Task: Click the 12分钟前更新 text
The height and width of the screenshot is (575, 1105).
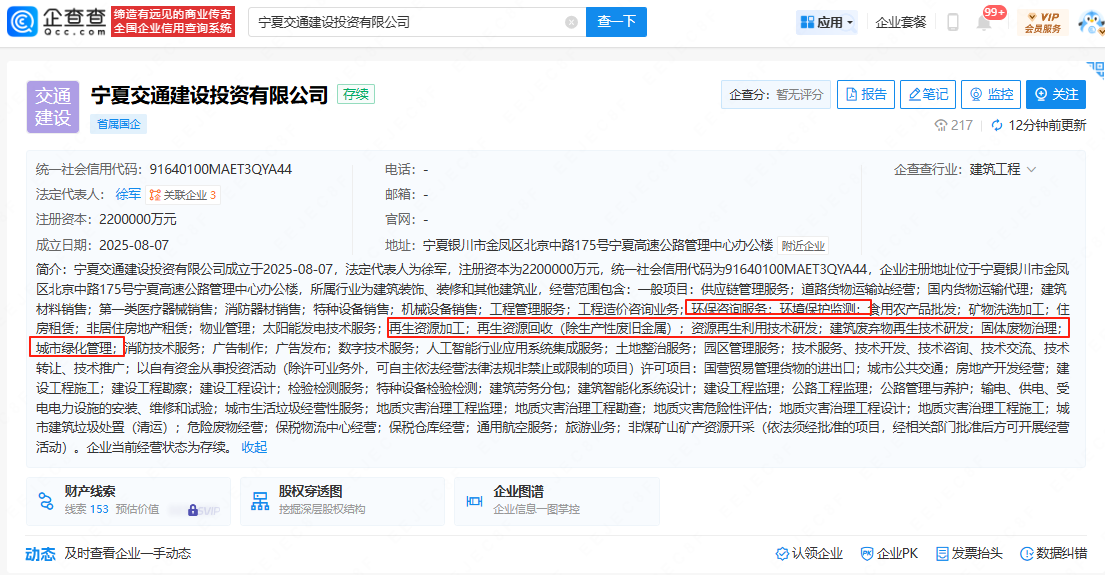Action: pos(1047,125)
